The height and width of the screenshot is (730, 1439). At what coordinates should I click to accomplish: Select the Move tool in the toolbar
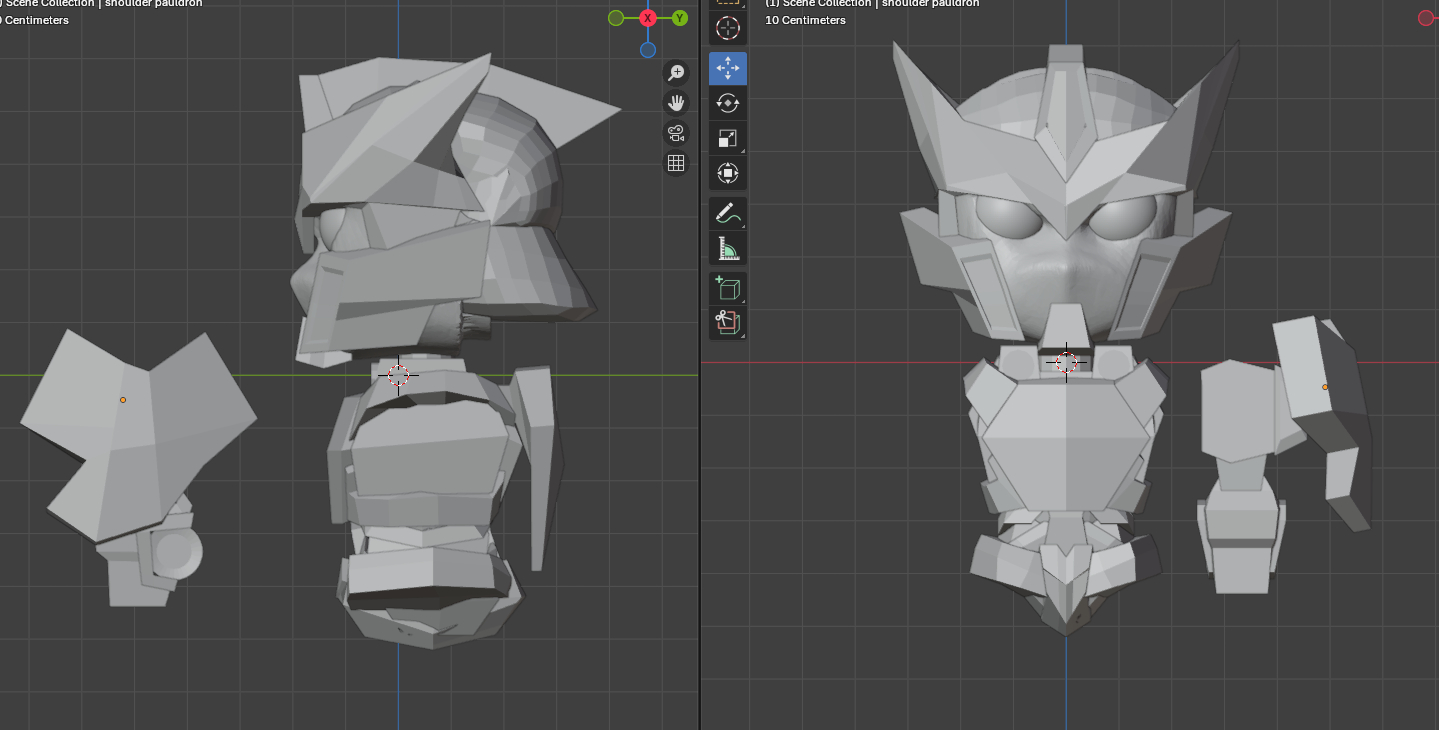[x=727, y=69]
